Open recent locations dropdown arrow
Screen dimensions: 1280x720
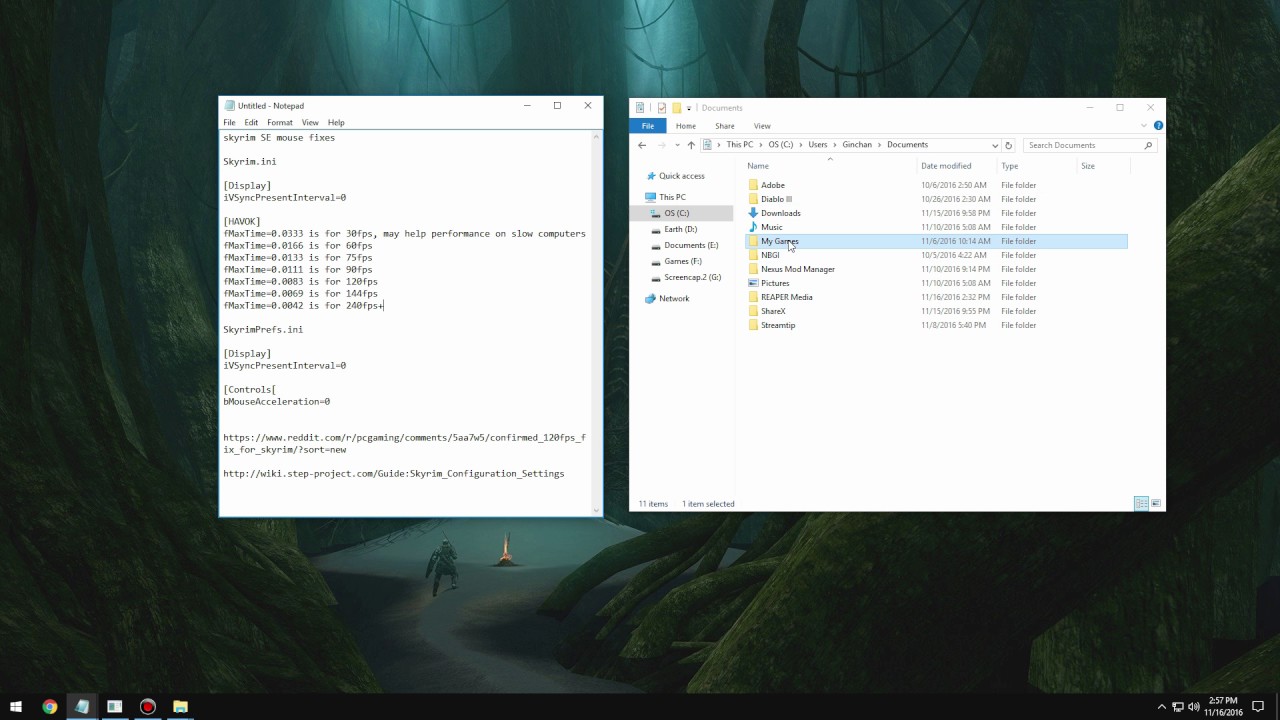[x=677, y=145]
